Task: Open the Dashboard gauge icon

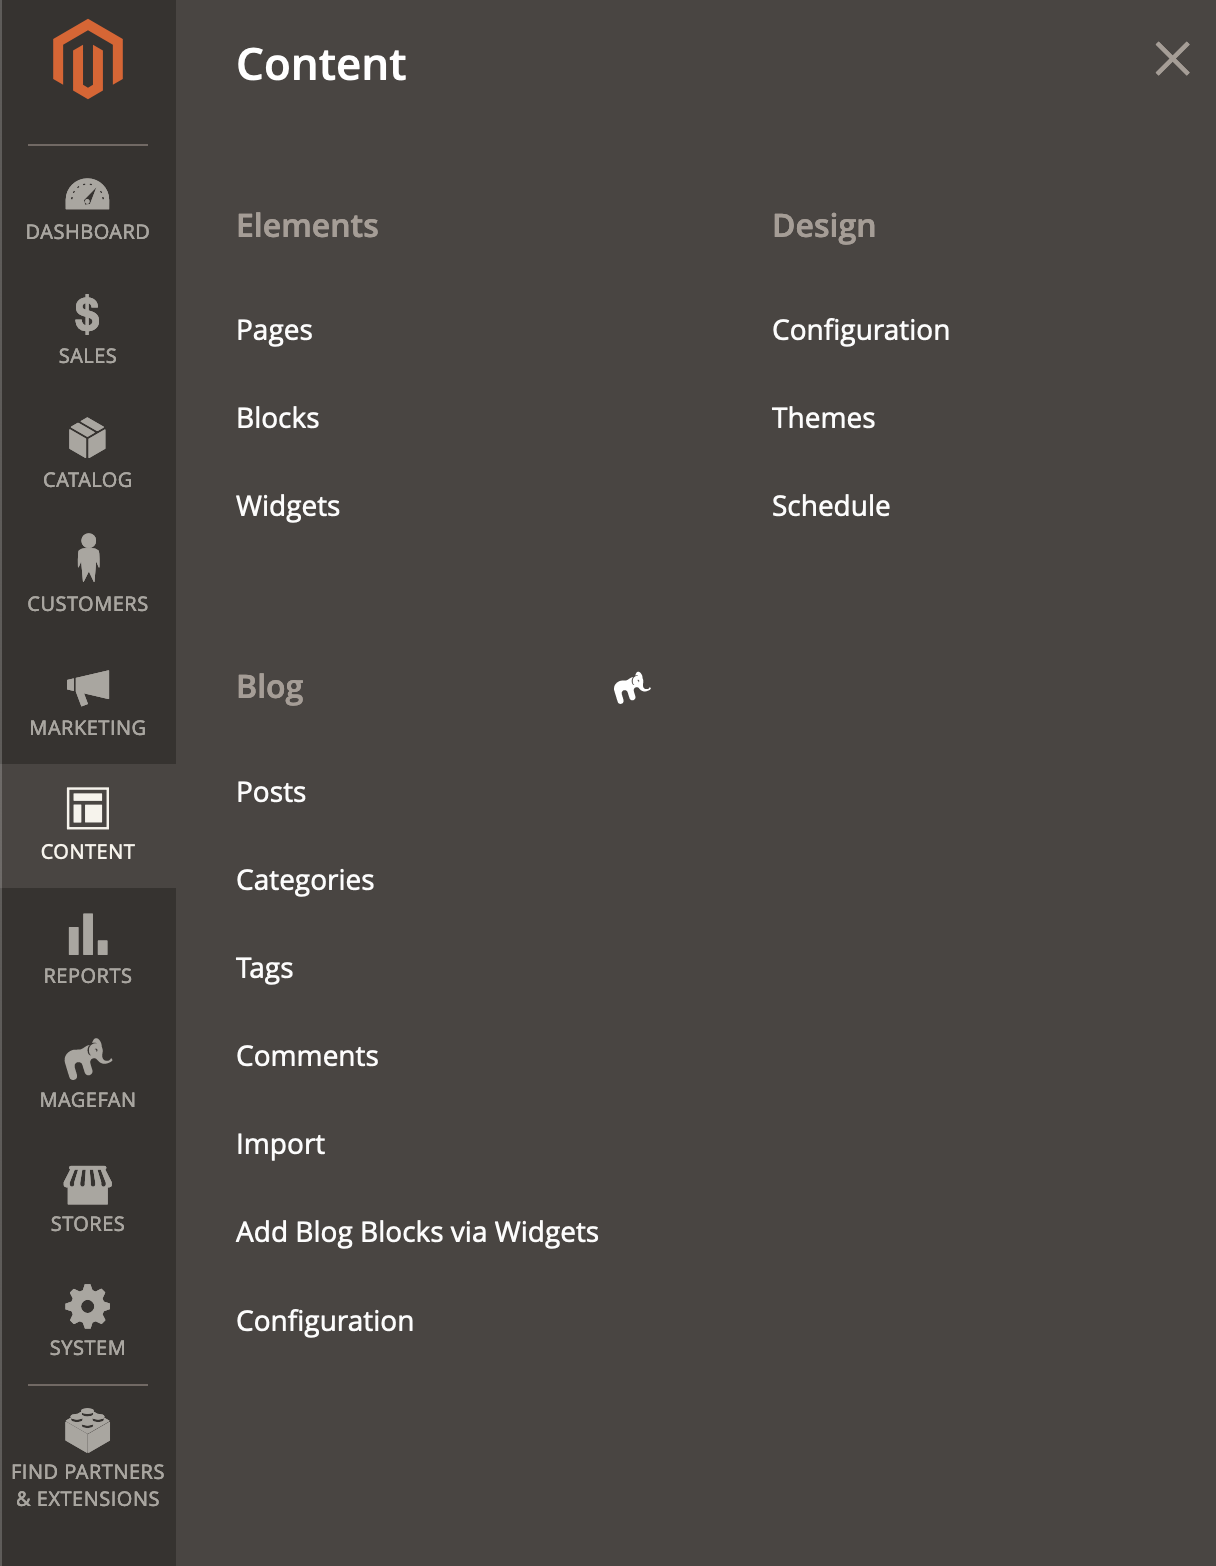Action: 88,194
